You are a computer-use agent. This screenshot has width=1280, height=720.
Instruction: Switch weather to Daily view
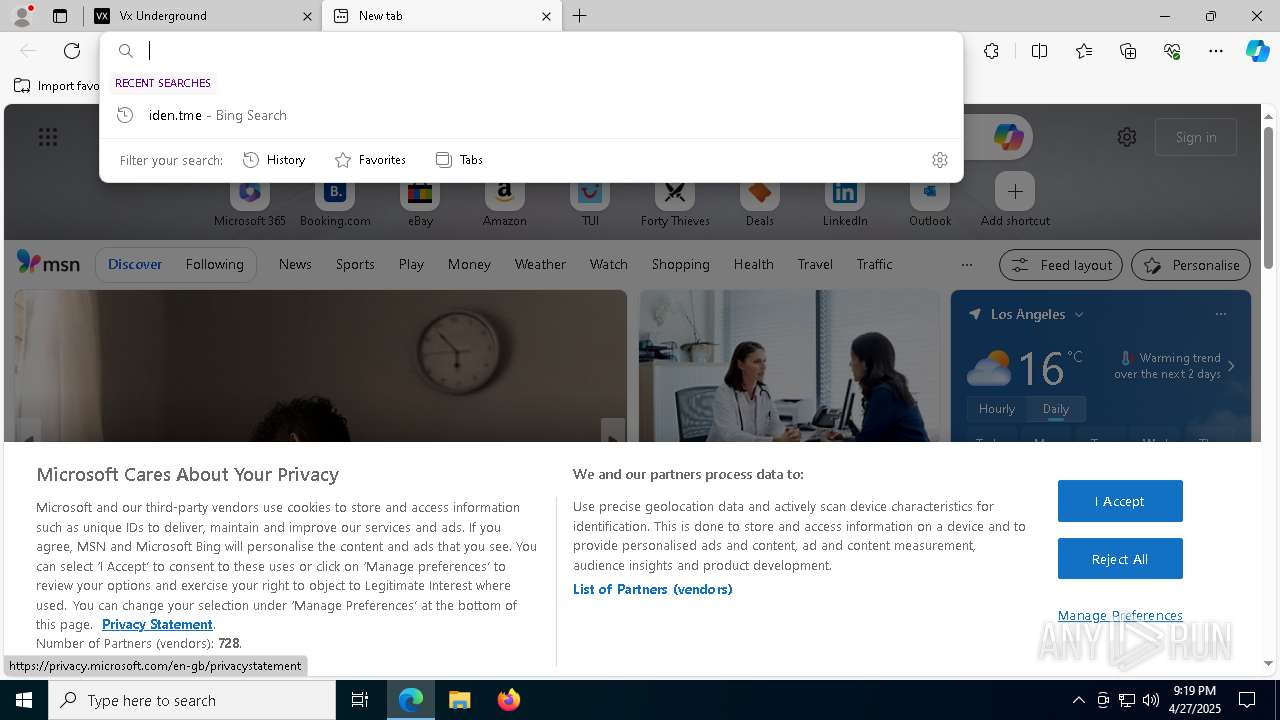1055,409
